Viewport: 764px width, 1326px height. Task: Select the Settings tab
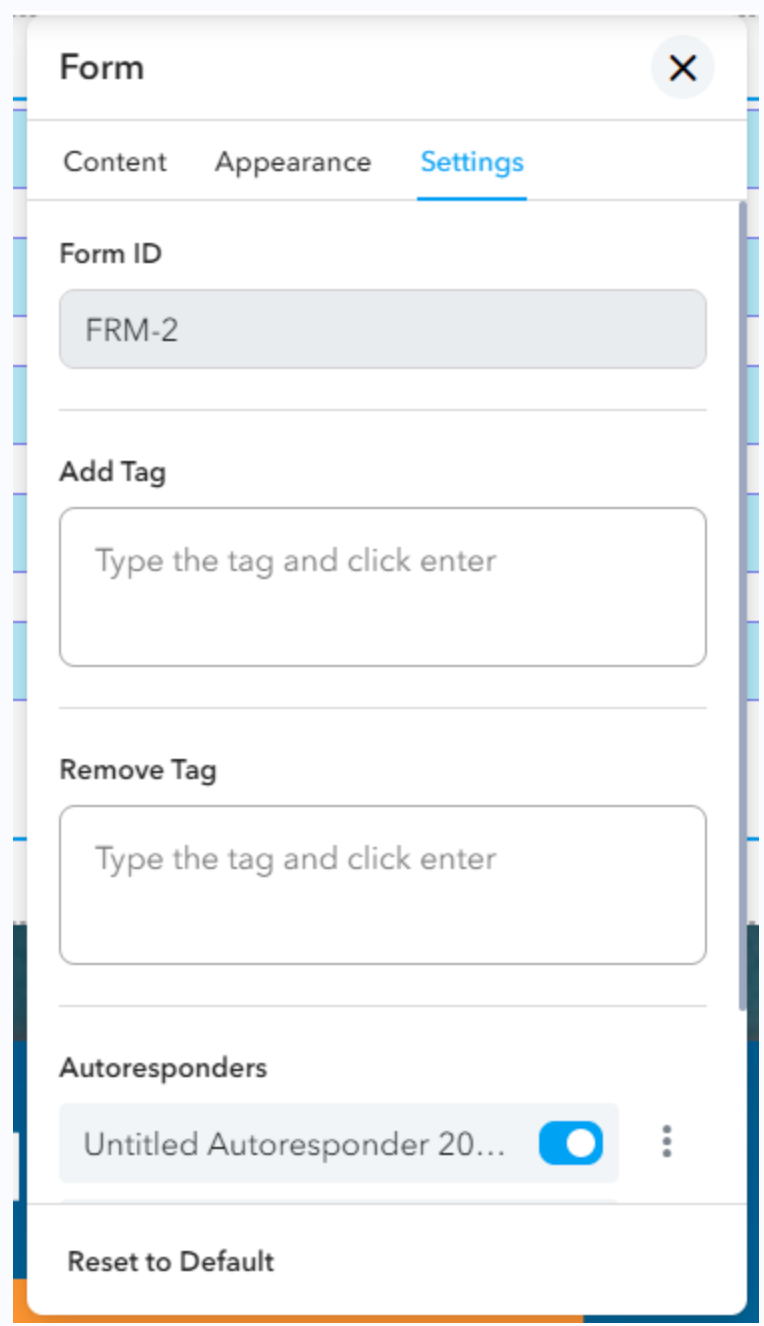(x=471, y=162)
